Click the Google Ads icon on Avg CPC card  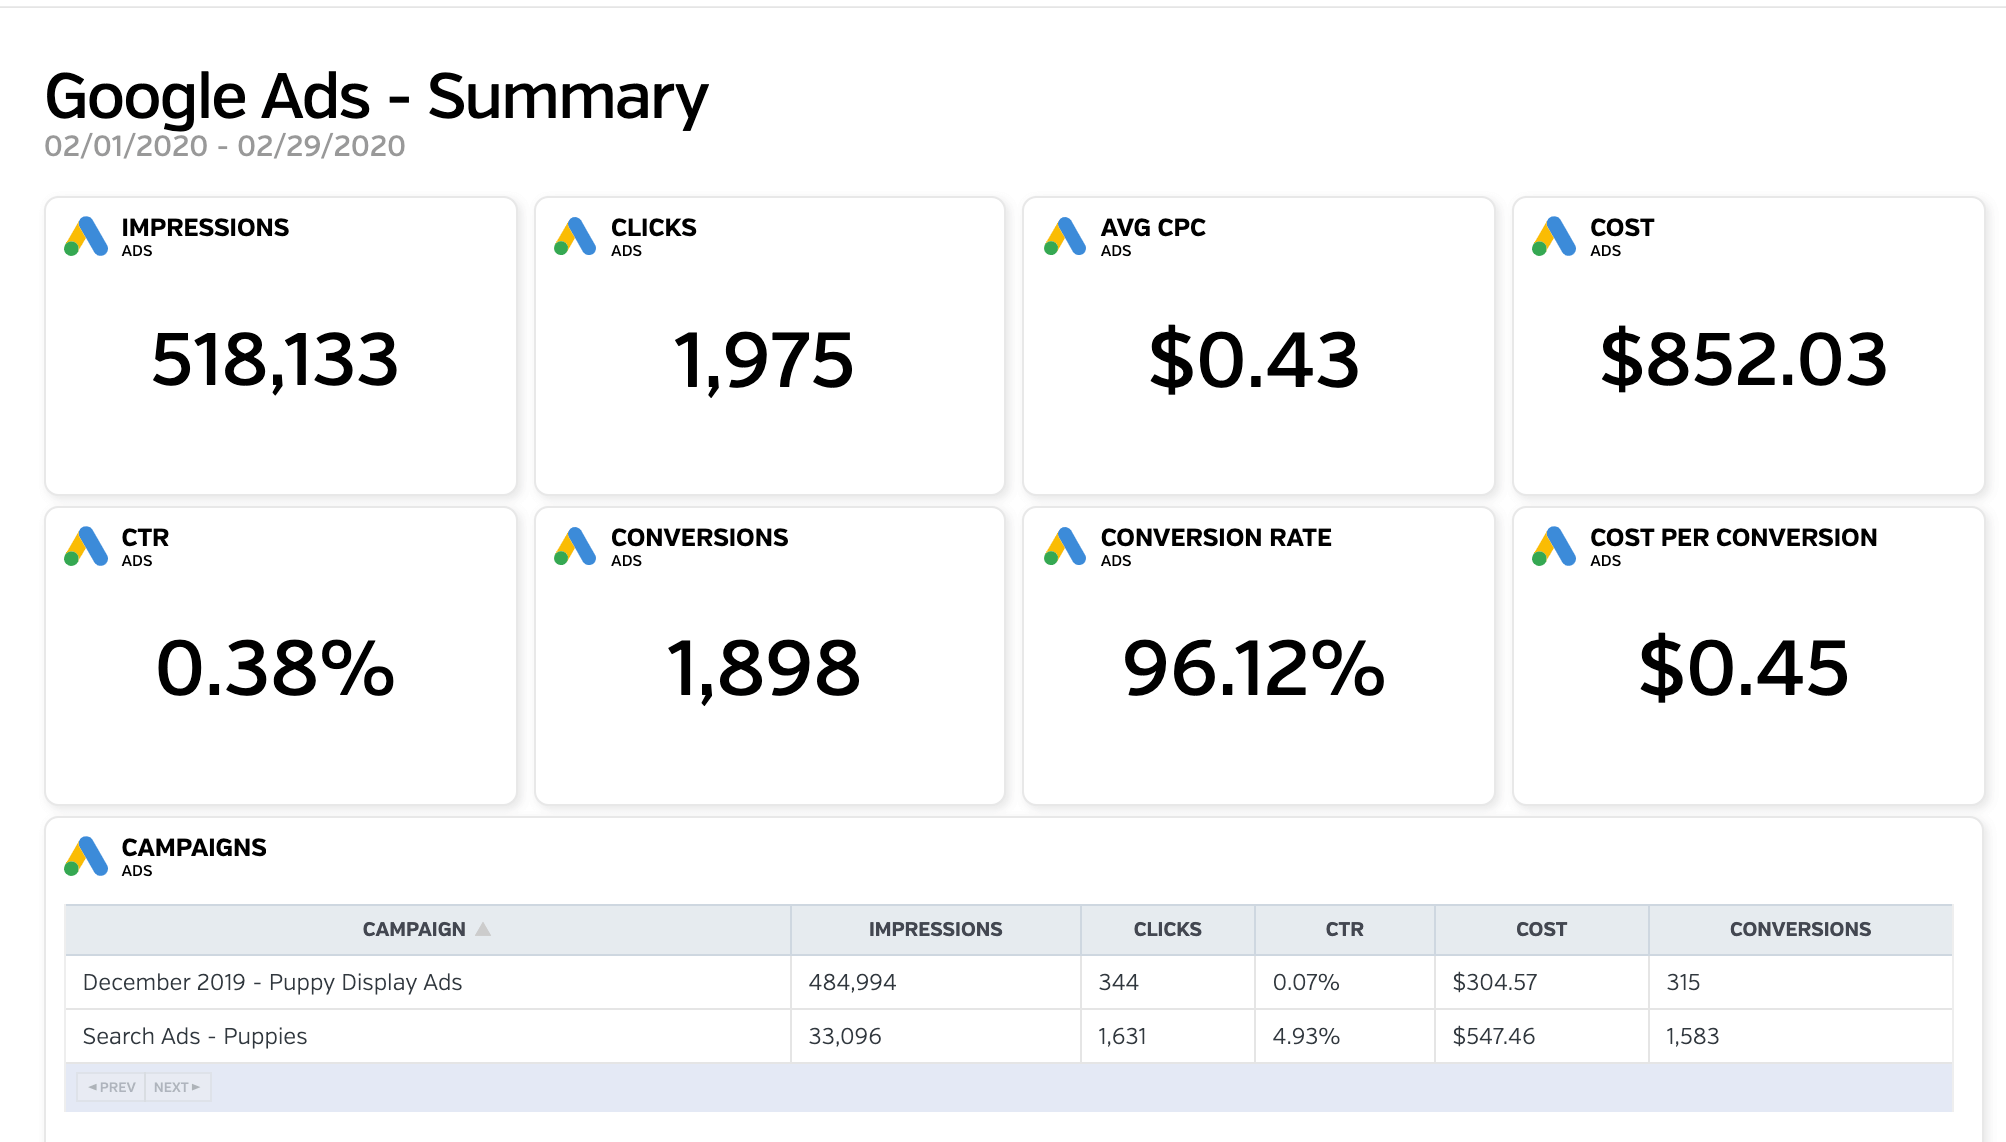(x=1063, y=237)
